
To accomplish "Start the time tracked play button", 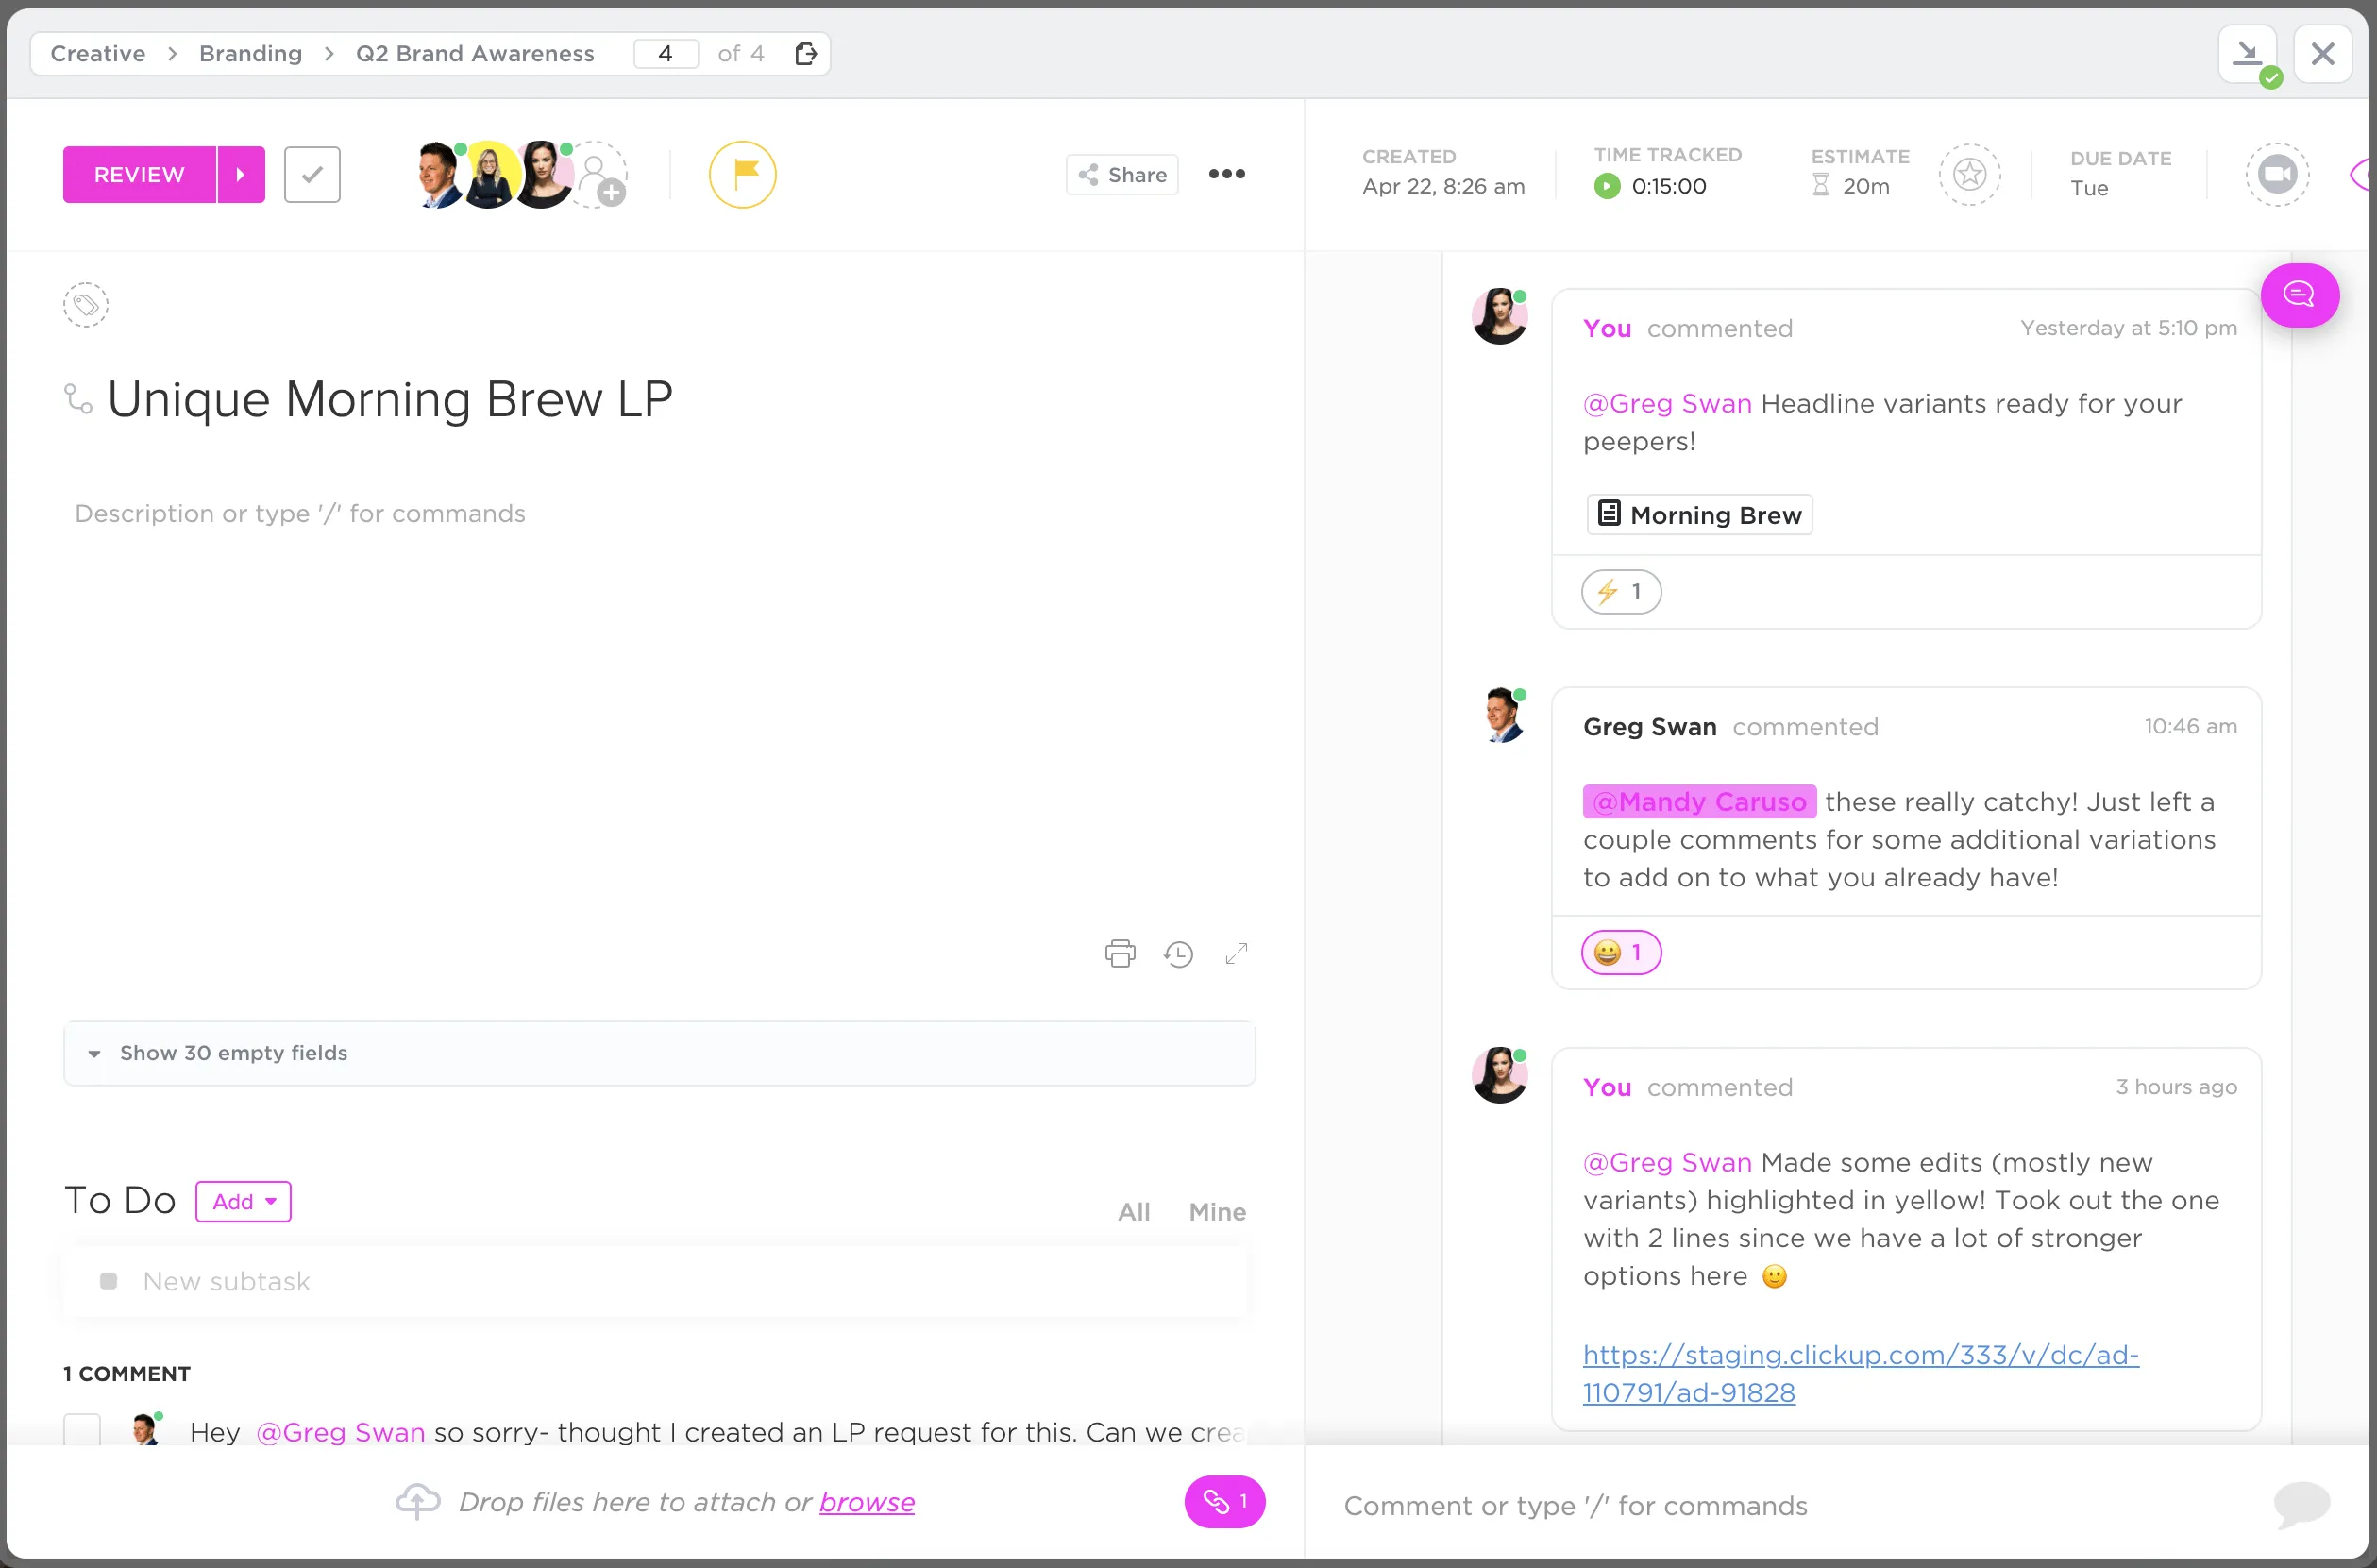I will click(1606, 186).
